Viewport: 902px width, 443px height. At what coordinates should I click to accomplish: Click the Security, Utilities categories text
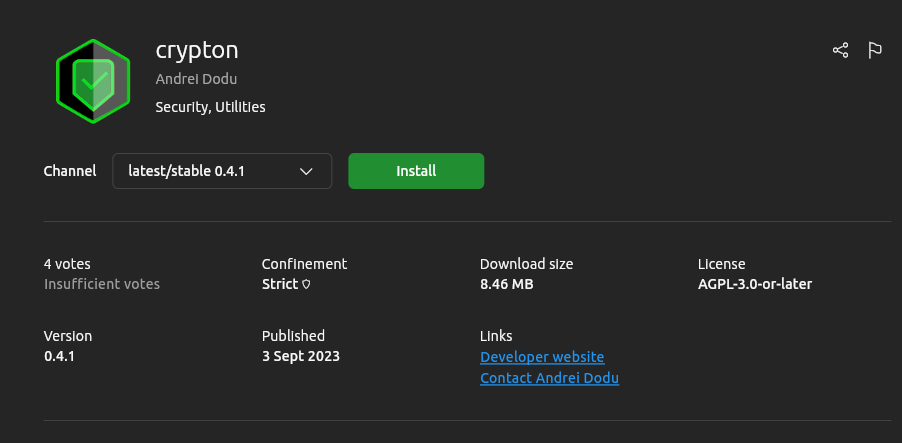(x=210, y=106)
